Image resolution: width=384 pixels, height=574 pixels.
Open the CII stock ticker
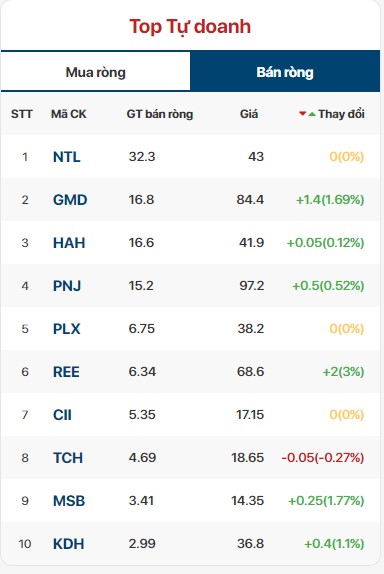[62, 415]
